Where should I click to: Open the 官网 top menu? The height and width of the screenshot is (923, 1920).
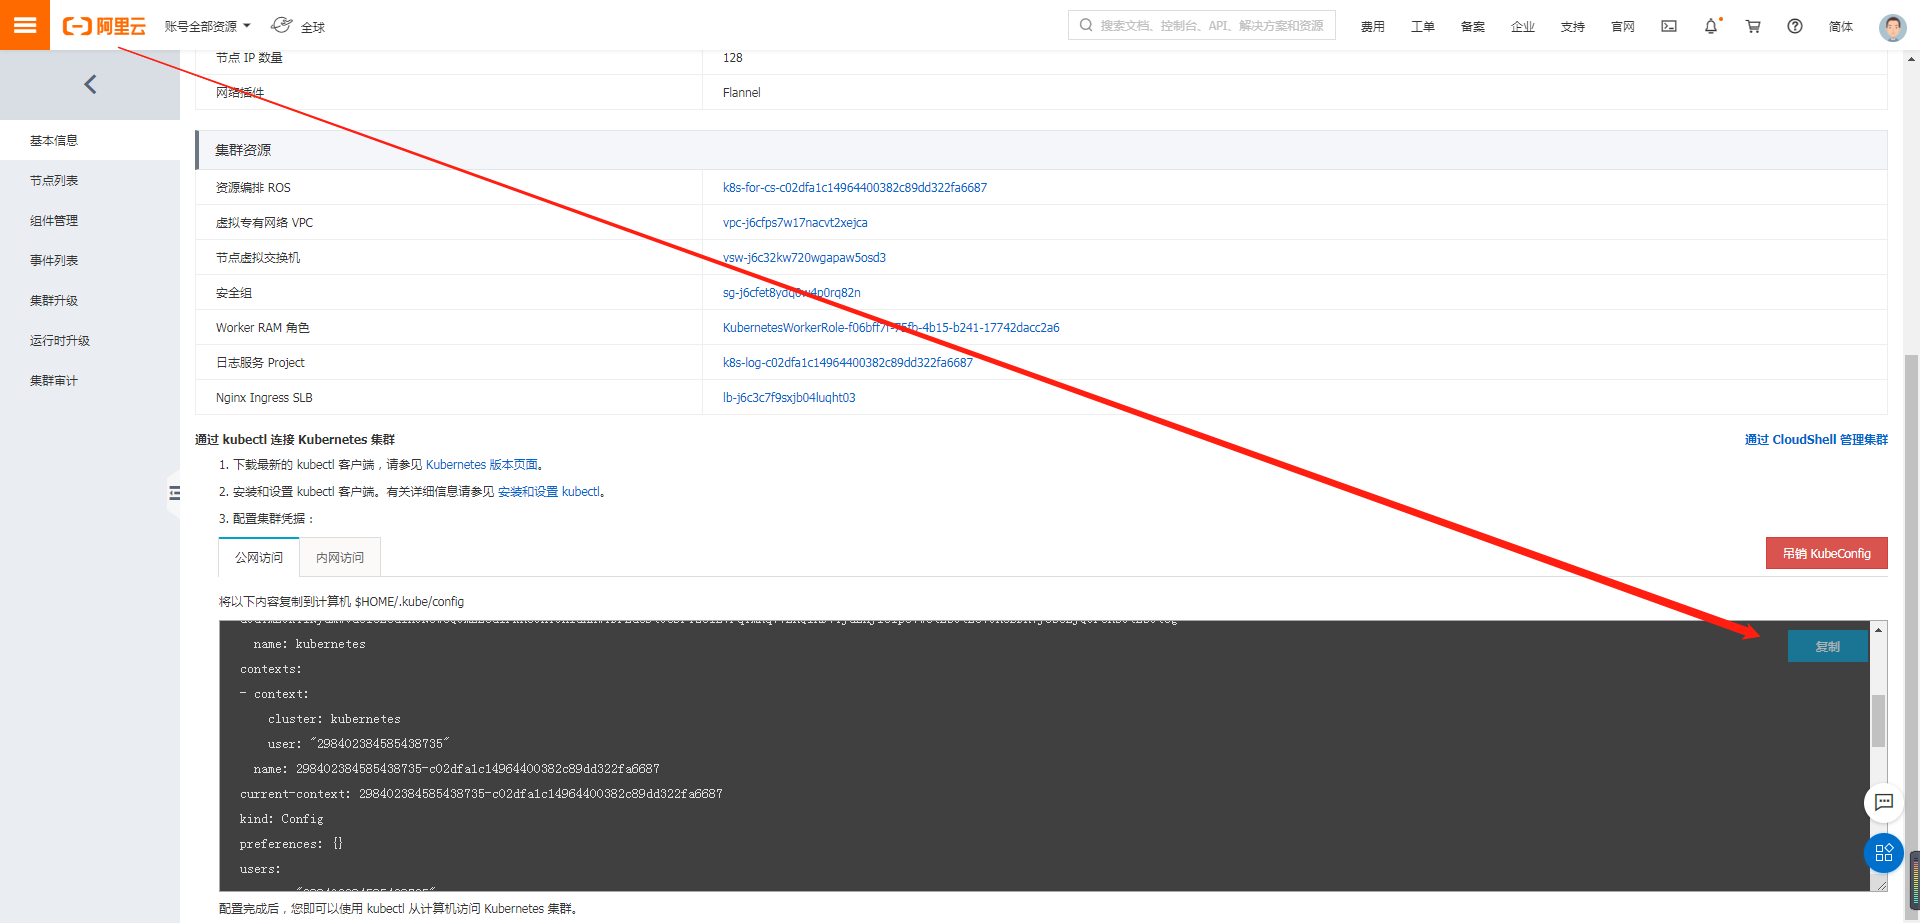(1622, 26)
